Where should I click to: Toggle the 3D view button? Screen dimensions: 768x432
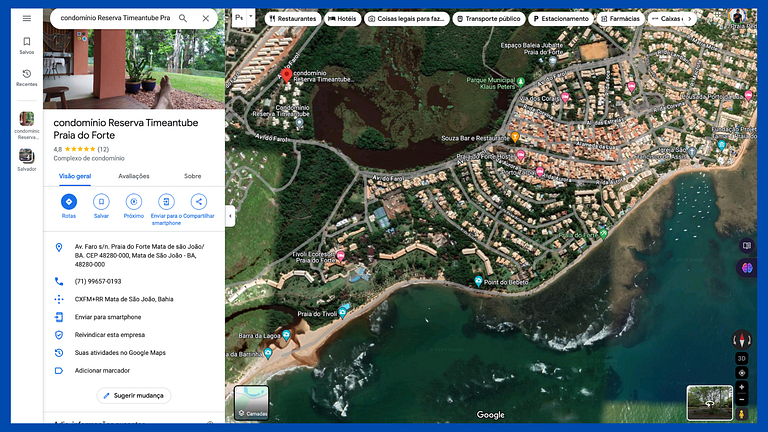pos(742,359)
